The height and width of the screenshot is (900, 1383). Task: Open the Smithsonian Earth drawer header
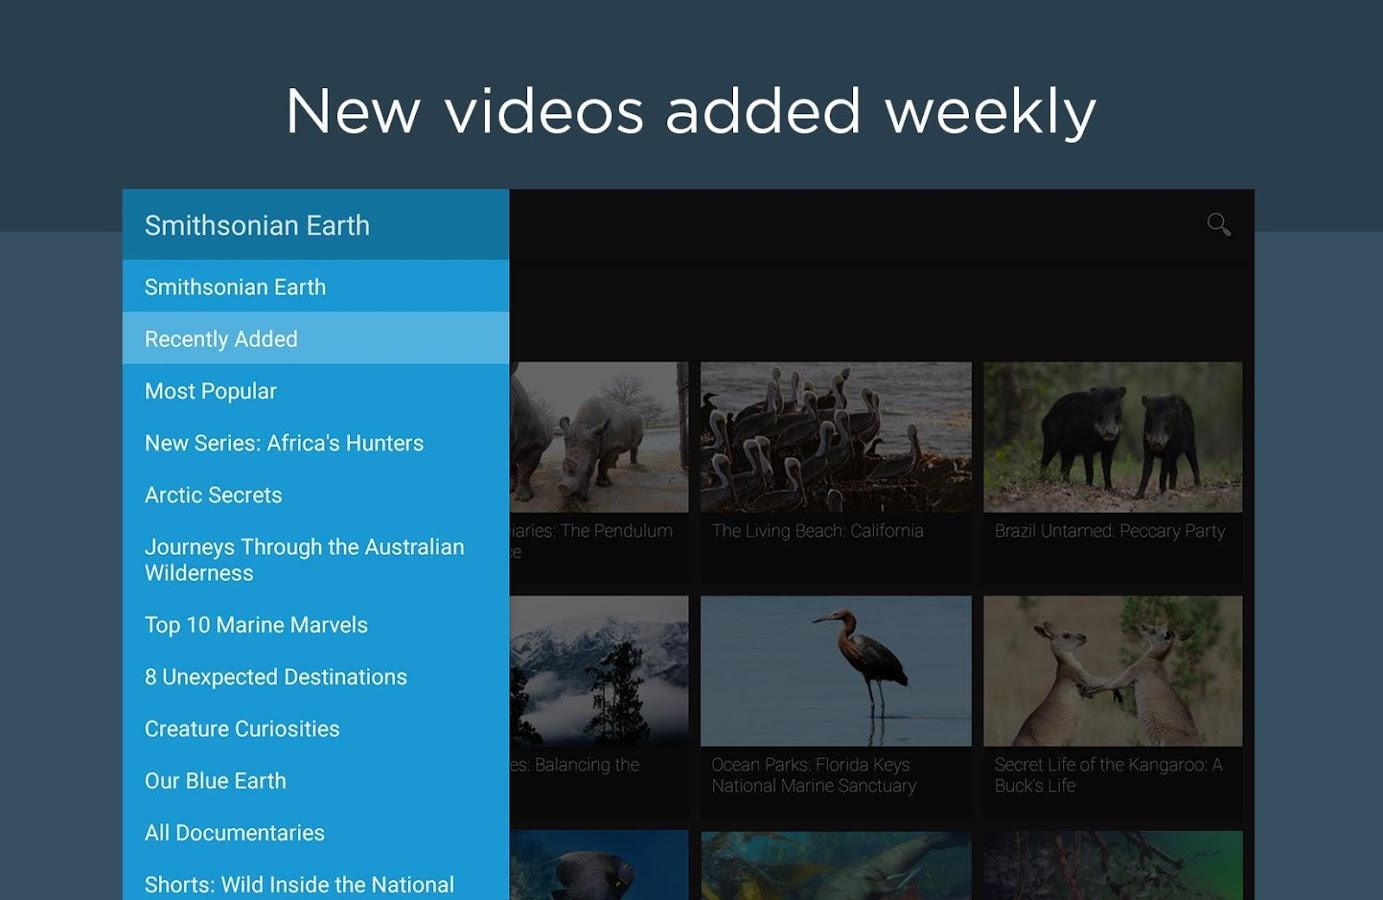(x=257, y=226)
